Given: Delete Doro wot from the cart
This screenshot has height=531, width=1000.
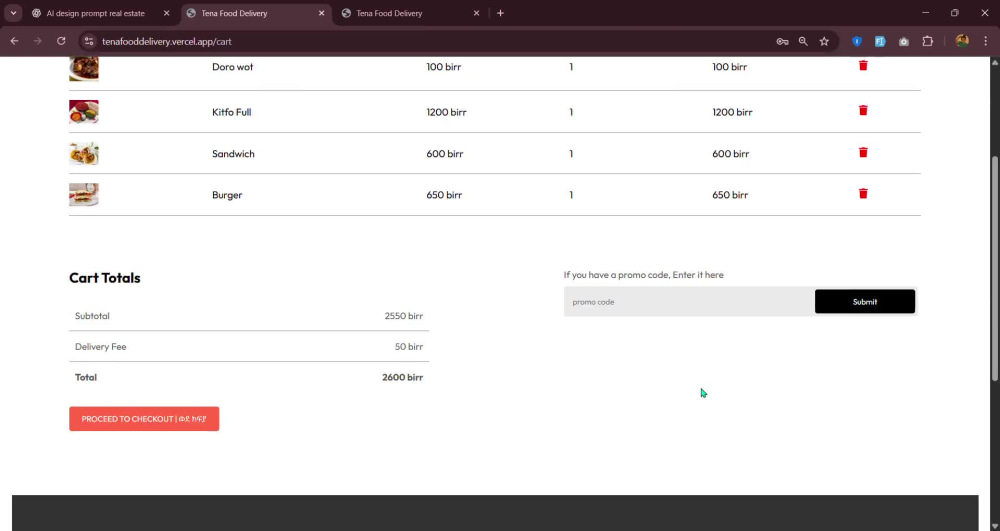Looking at the screenshot, I should [863, 65].
